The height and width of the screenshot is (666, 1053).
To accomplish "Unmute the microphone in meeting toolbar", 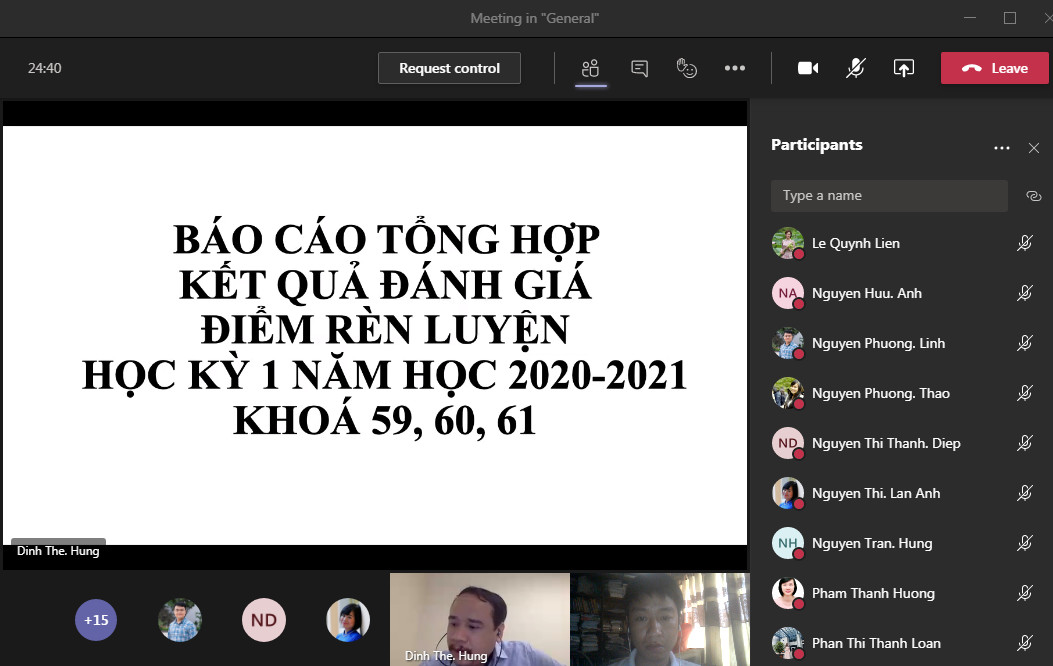I will (x=855, y=68).
